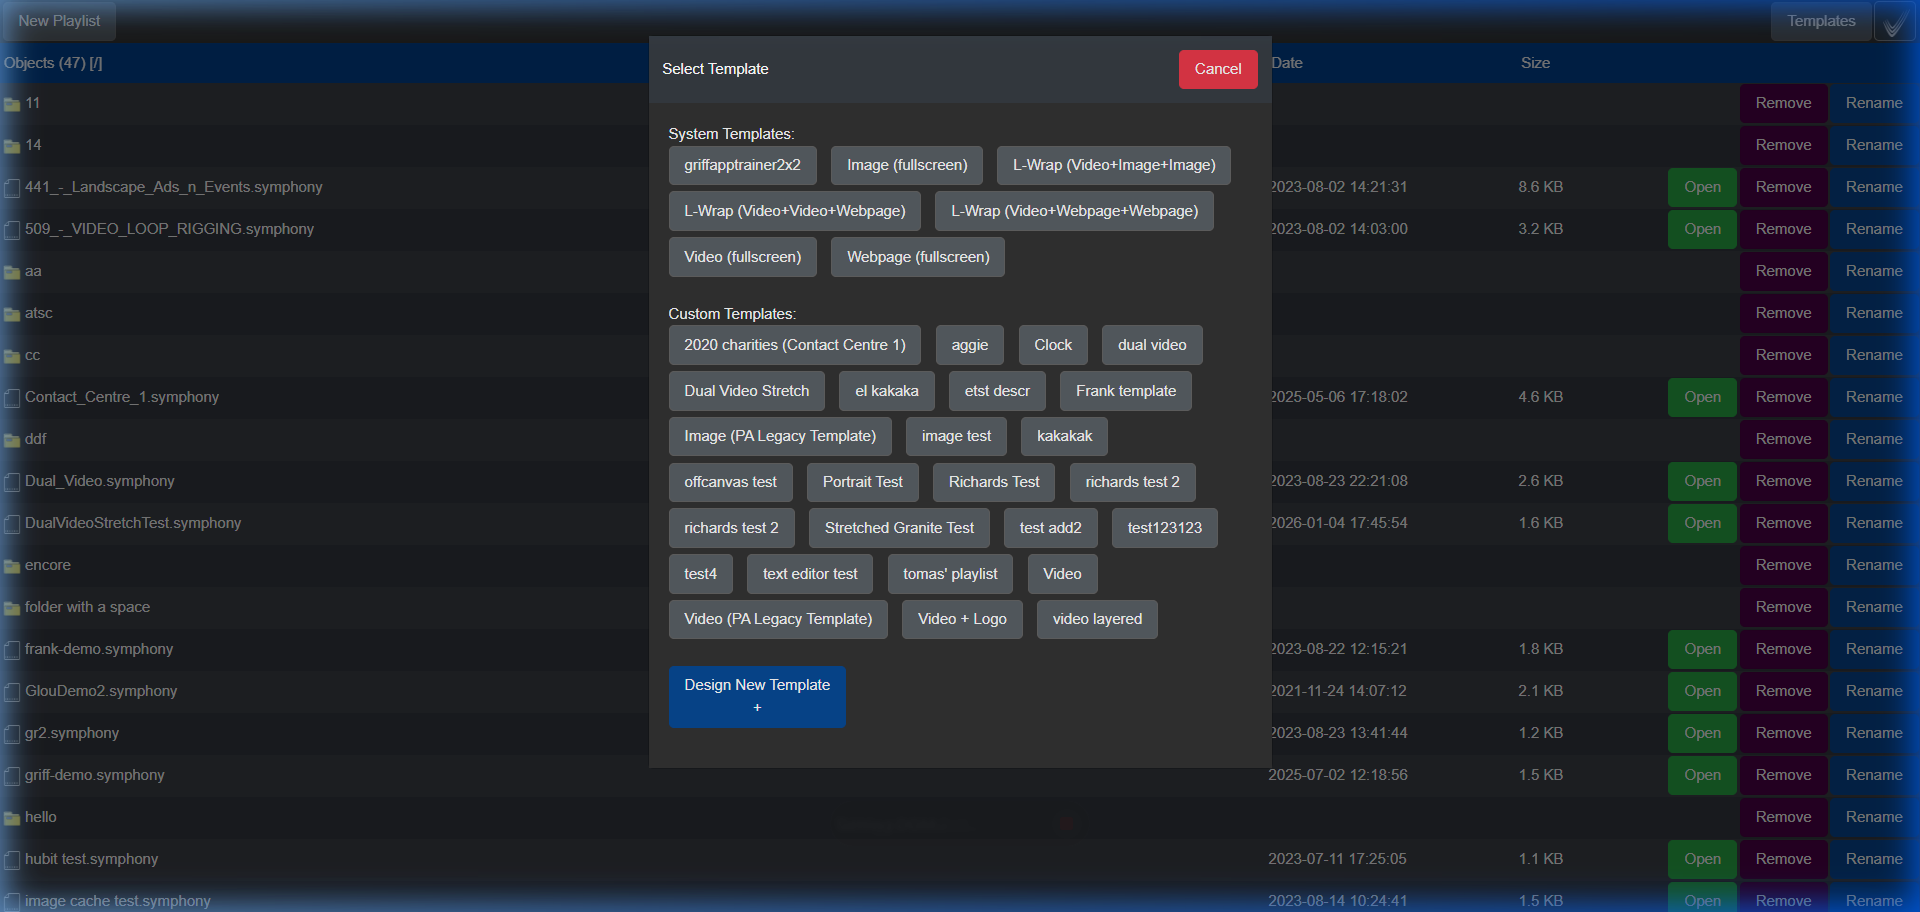The image size is (1920, 912).
Task: Click folder icon for 'folder with a space'
Action: click(x=12, y=608)
